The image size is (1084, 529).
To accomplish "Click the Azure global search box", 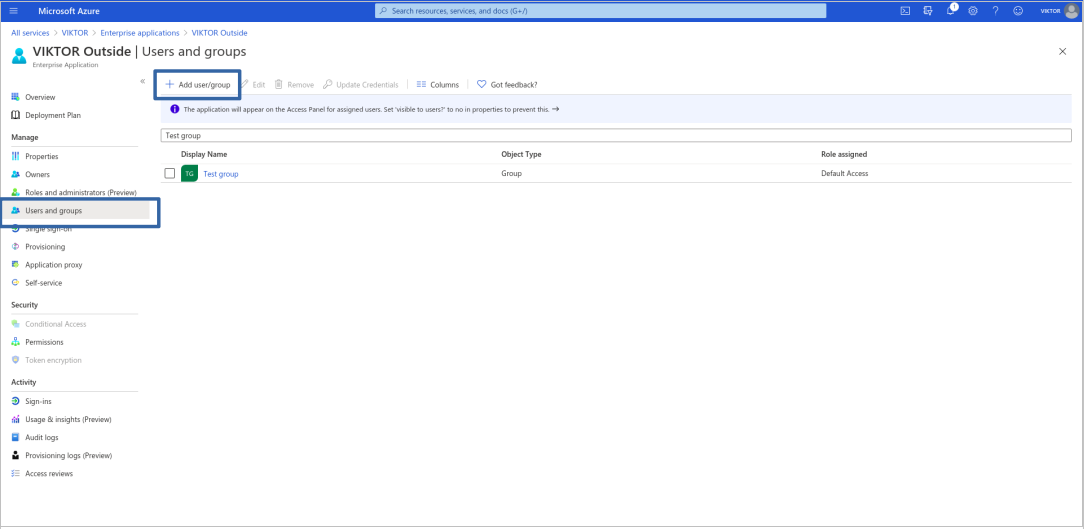I will click(600, 11).
